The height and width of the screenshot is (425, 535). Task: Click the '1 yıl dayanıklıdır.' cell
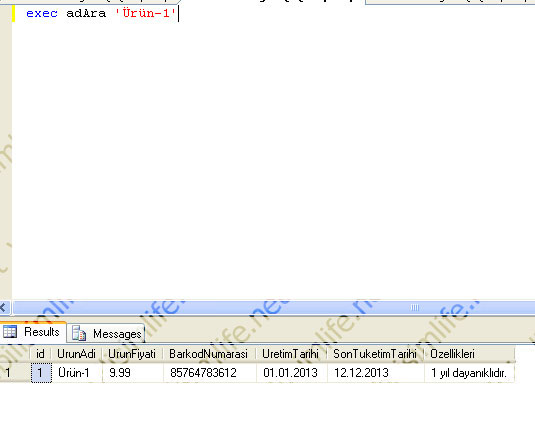[469, 372]
